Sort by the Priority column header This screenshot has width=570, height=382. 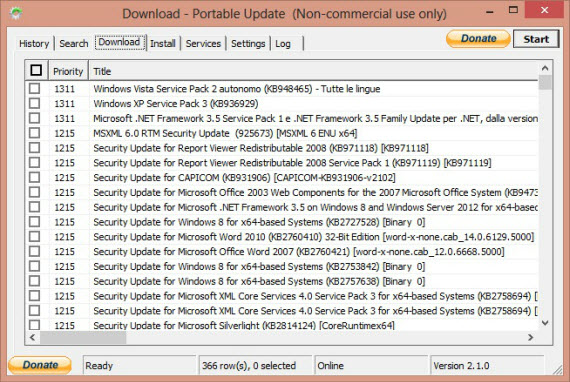(x=68, y=71)
